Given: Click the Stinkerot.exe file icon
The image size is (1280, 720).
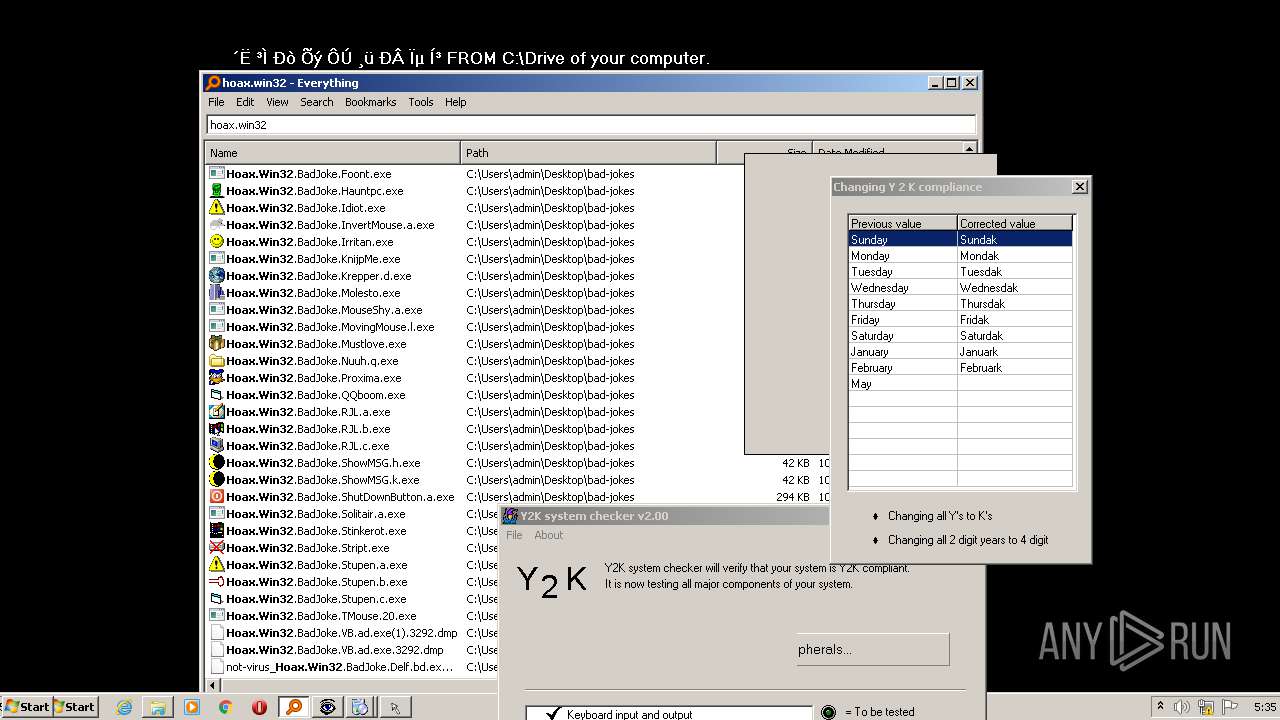Looking at the screenshot, I should [x=216, y=530].
